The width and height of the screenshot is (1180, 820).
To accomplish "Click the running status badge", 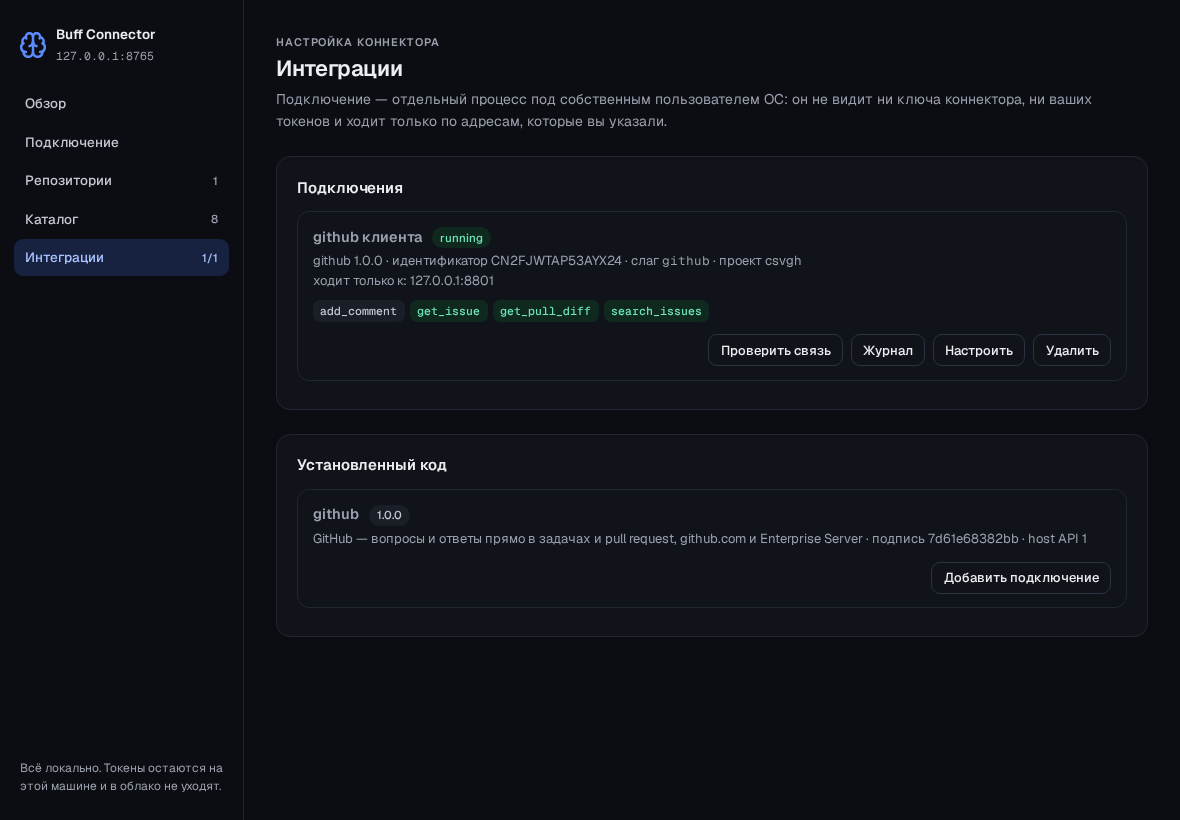I will click(461, 238).
